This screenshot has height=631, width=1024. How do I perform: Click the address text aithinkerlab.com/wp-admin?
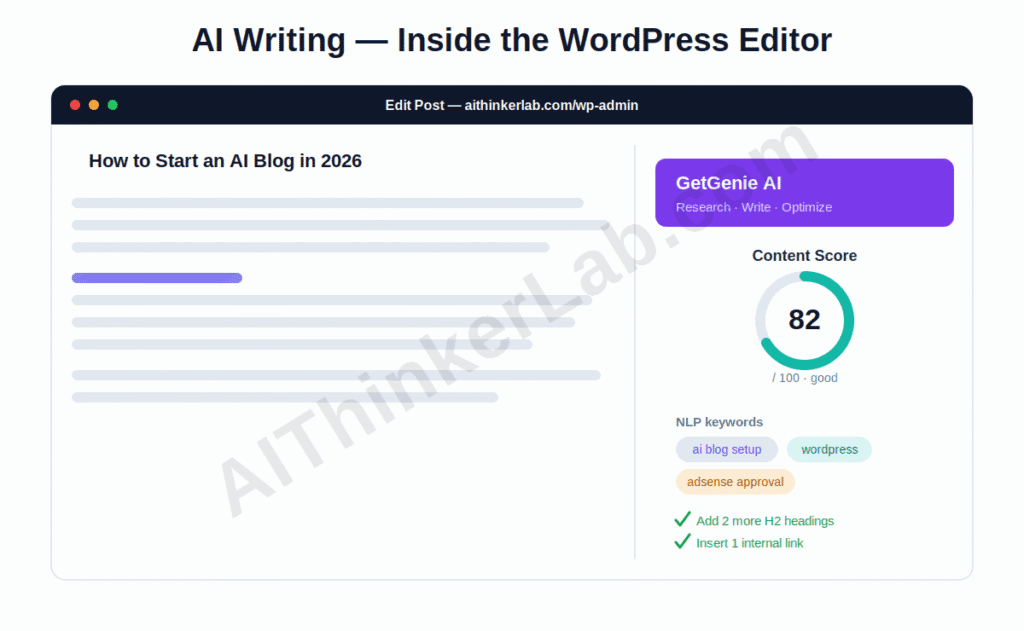tap(551, 105)
